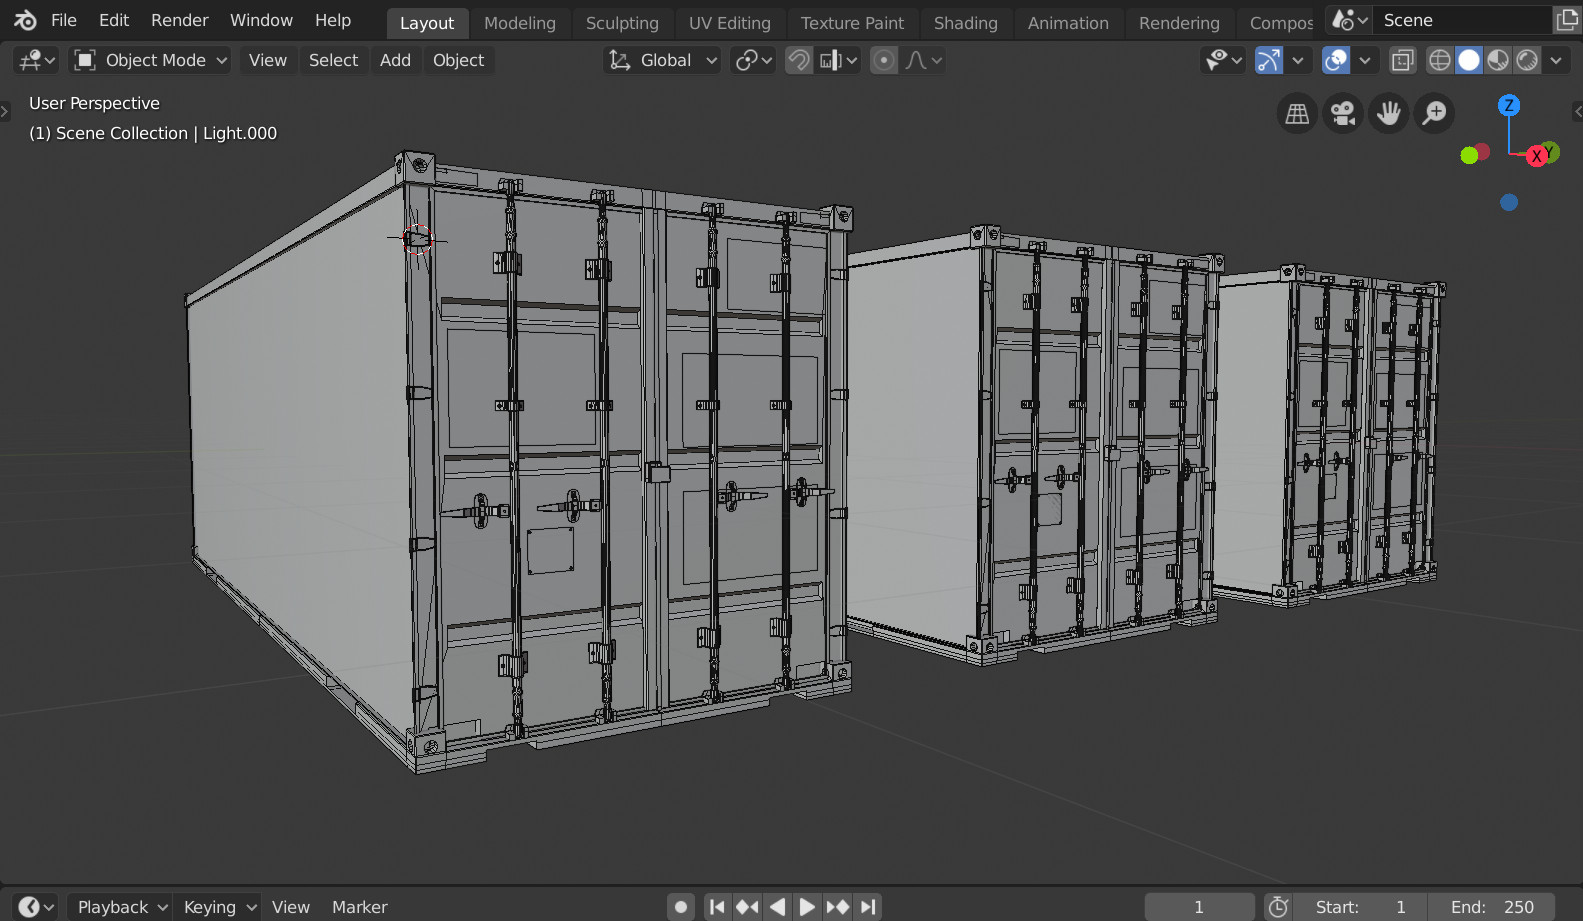1583x921 pixels.
Task: Play the animation forward
Action: 807,907
